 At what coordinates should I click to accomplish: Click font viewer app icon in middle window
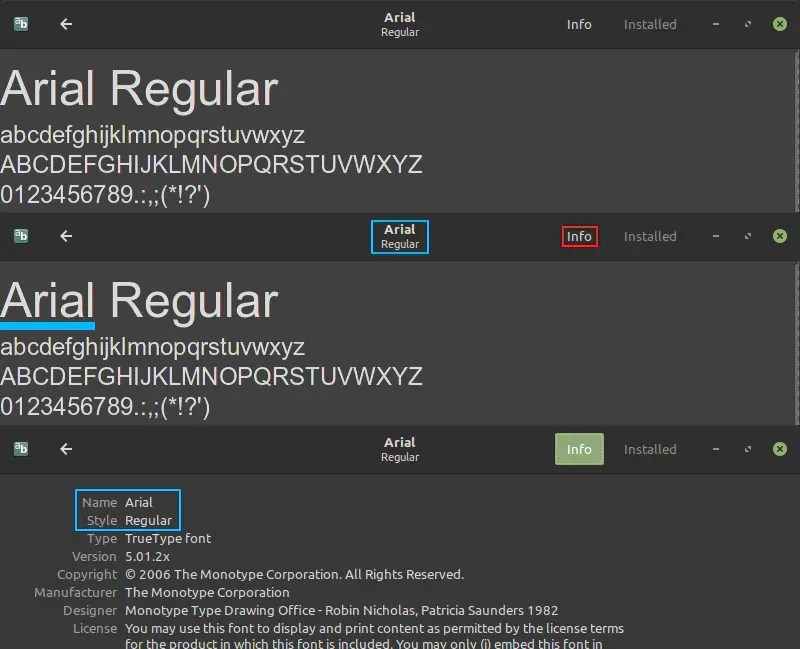tap(21, 236)
